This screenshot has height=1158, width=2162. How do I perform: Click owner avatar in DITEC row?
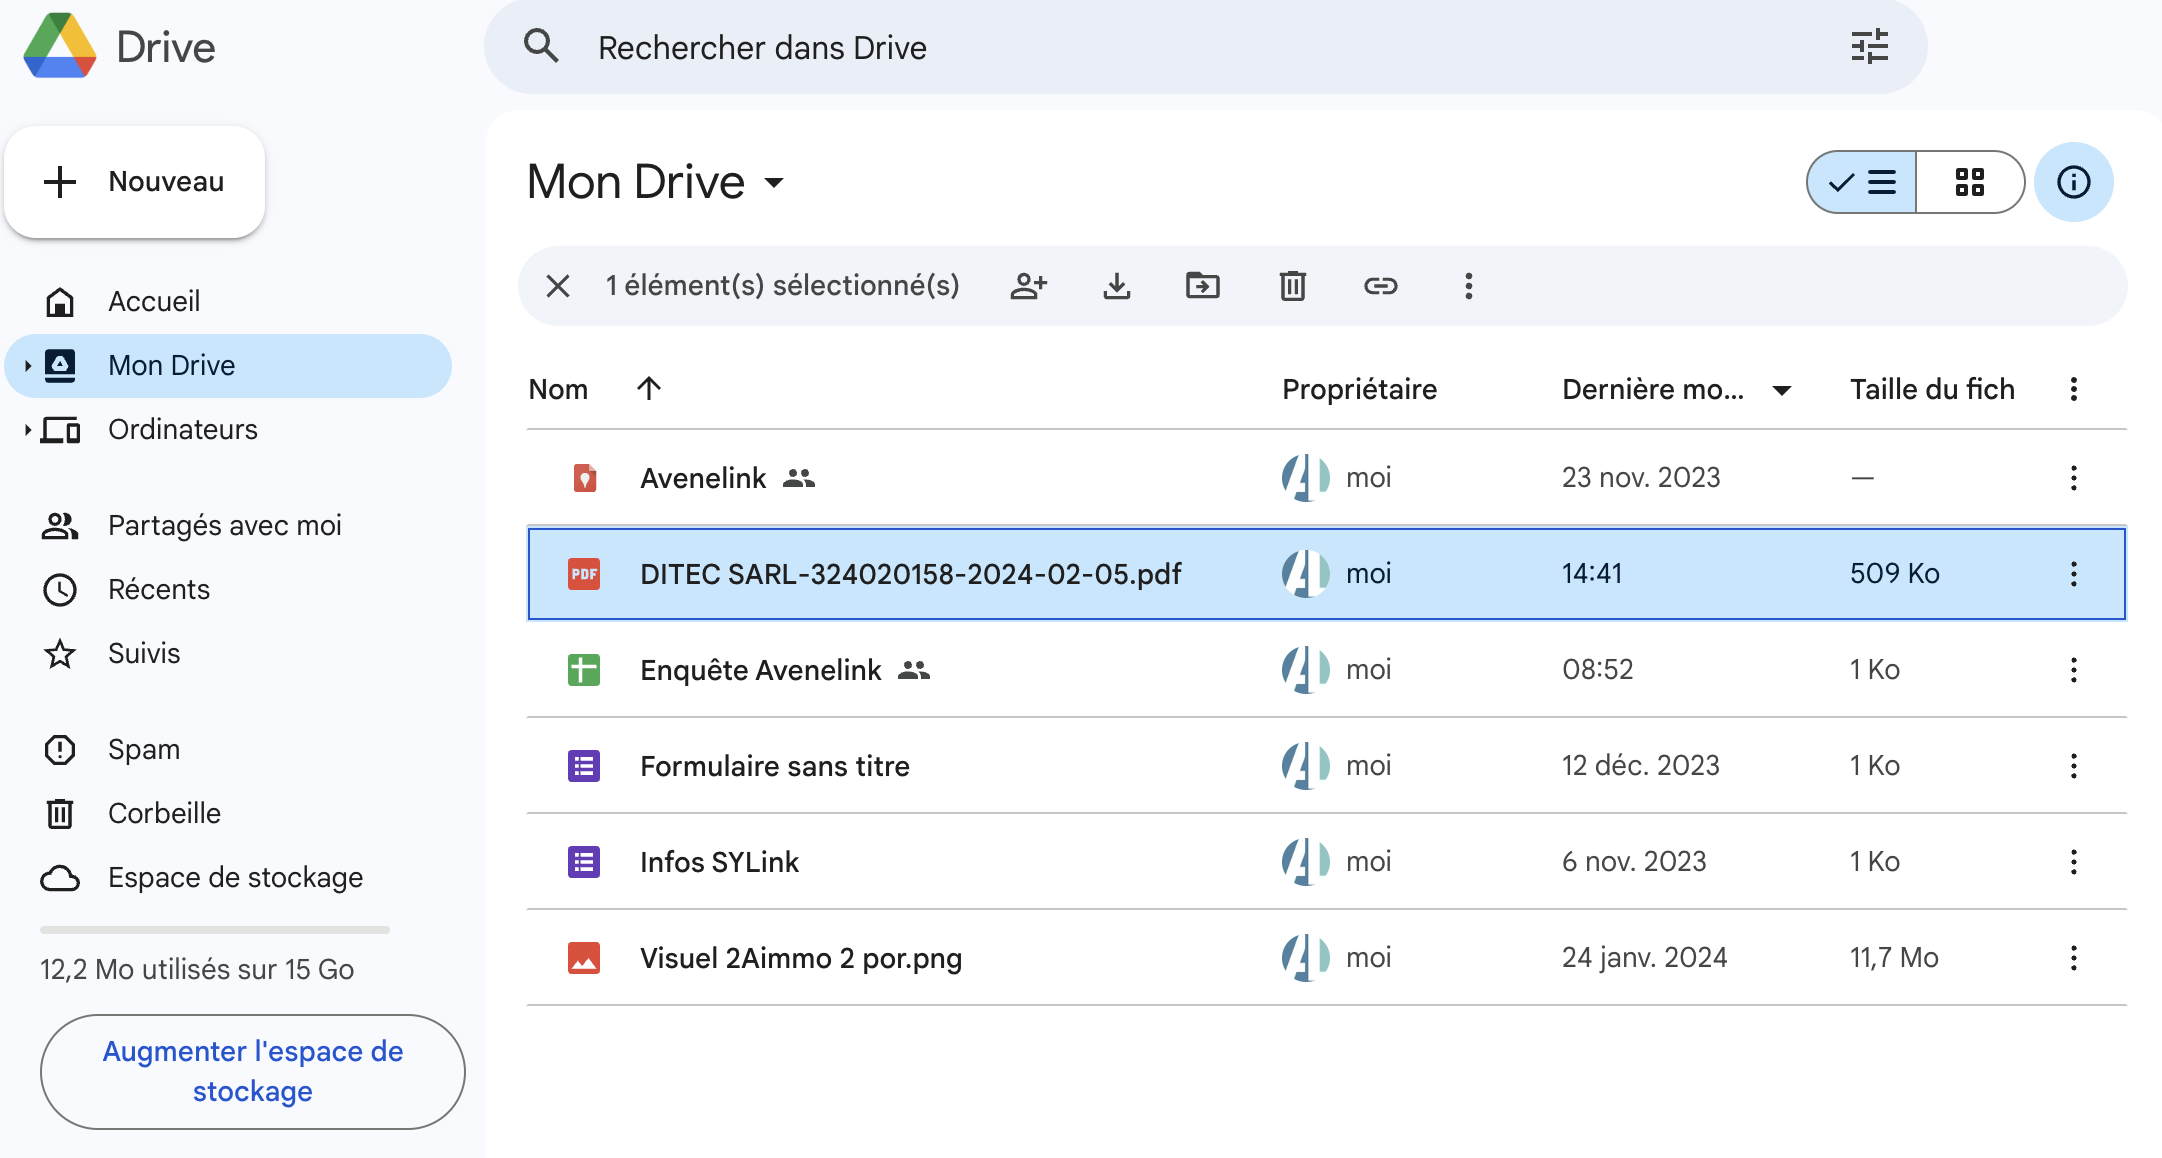pos(1306,574)
